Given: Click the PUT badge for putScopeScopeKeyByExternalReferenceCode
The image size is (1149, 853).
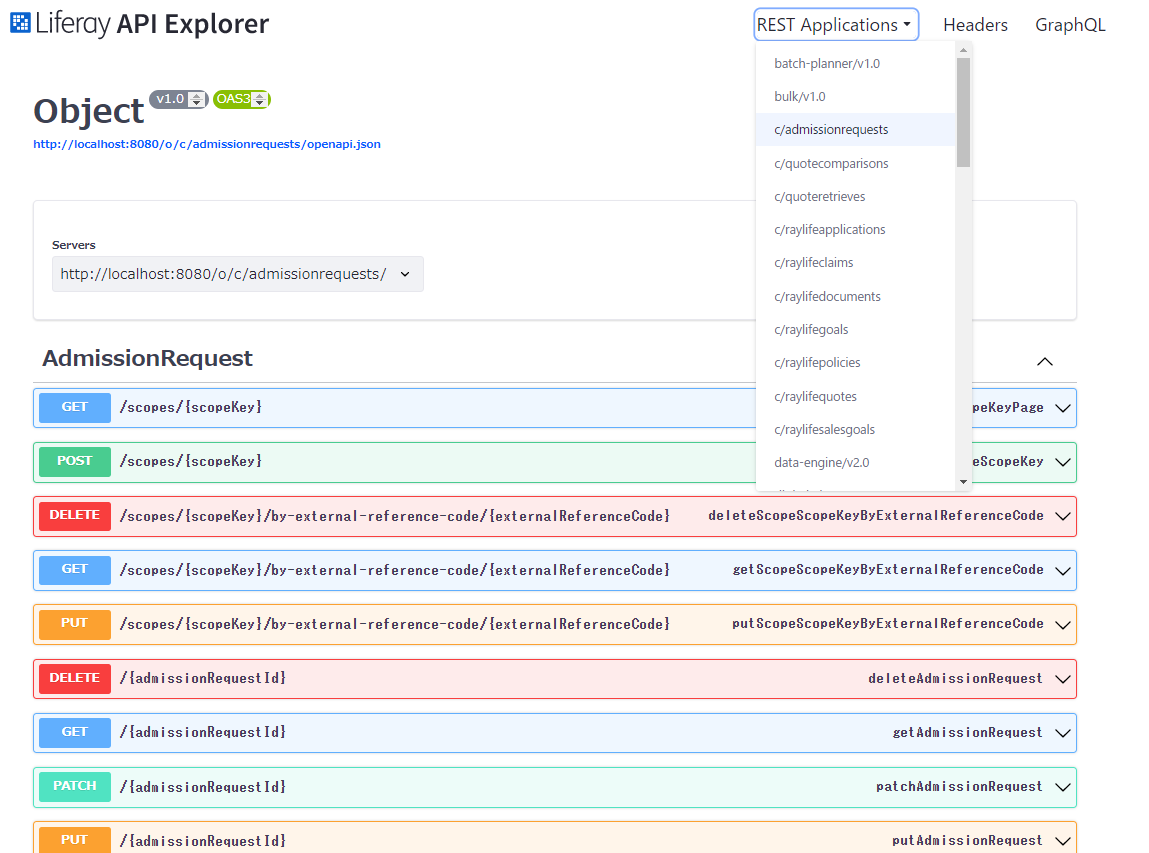Looking at the screenshot, I should (75, 624).
